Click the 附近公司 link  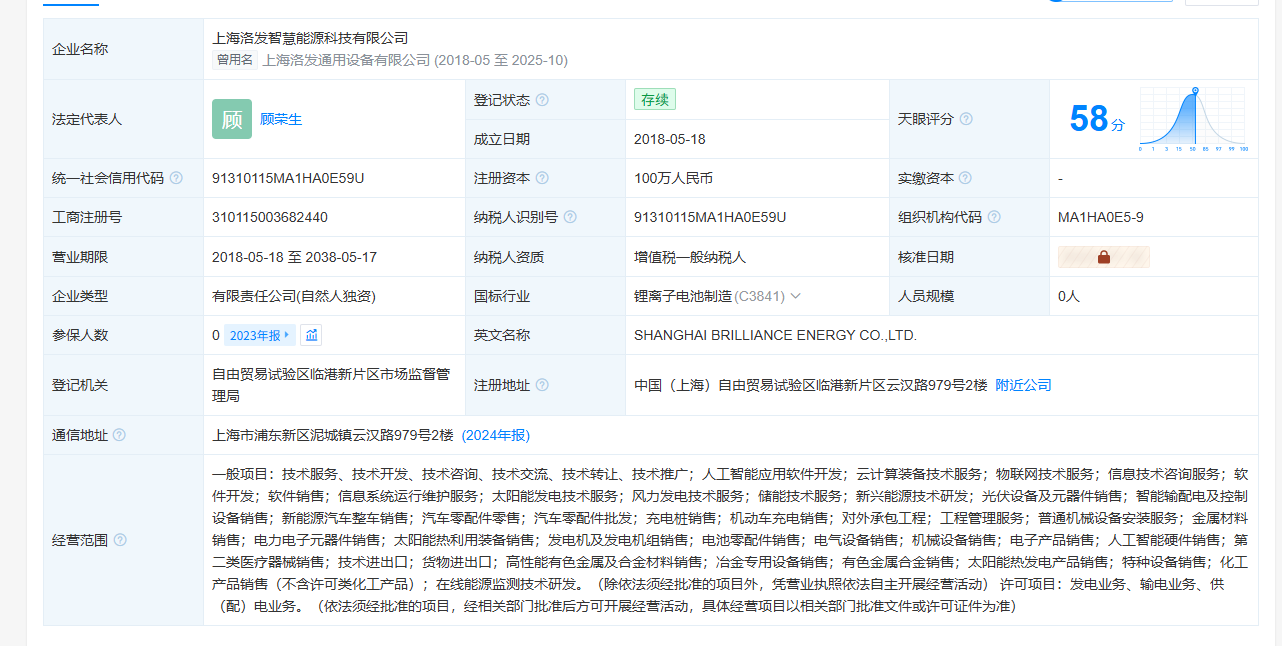(1023, 385)
